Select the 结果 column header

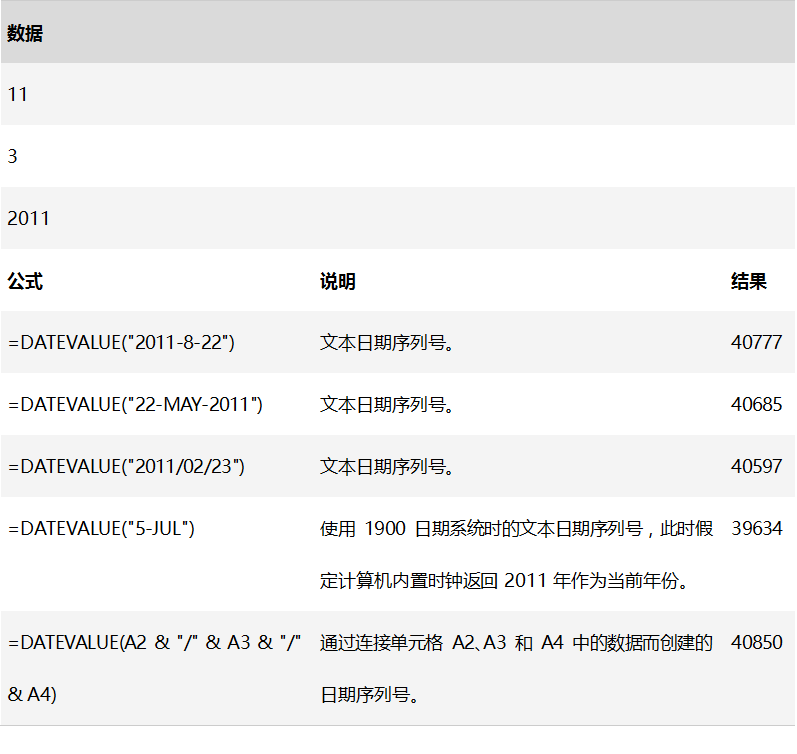point(749,281)
